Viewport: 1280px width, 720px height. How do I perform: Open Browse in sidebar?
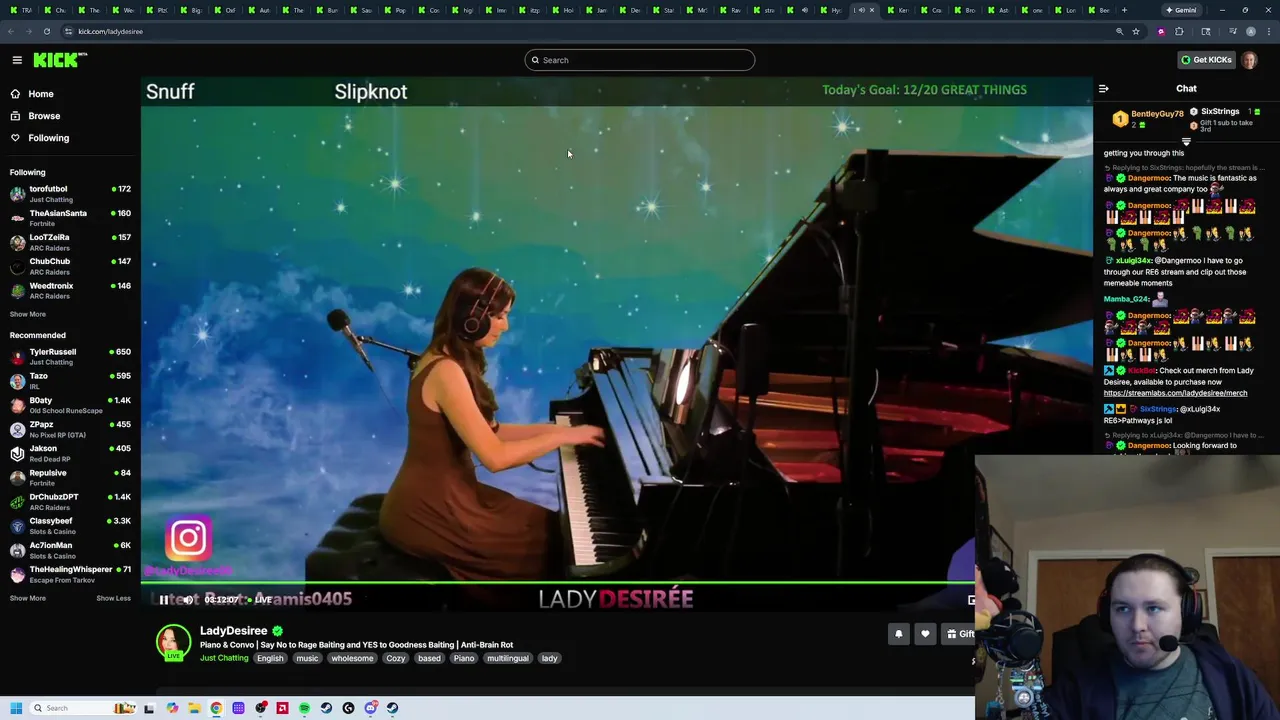pos(44,116)
